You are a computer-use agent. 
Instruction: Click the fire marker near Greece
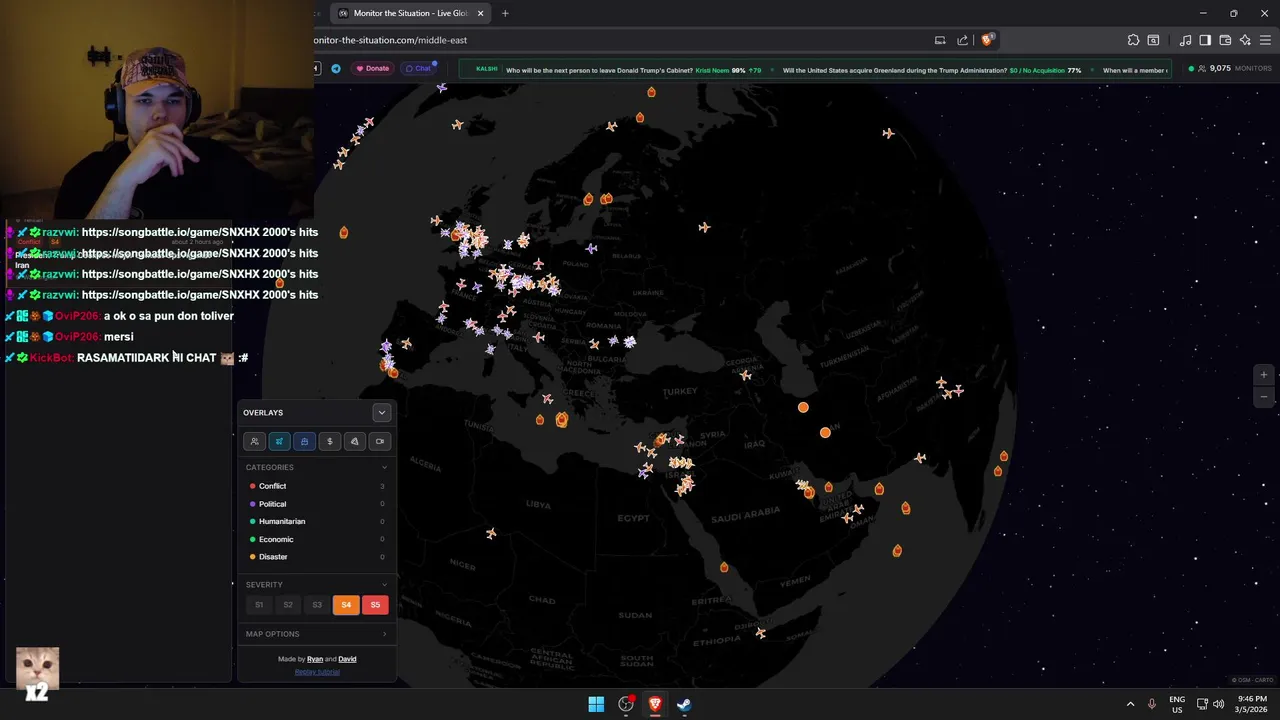pyautogui.click(x=561, y=420)
